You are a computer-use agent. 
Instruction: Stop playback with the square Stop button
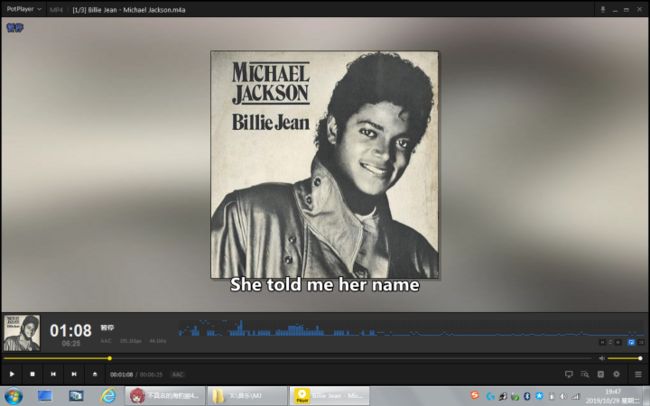(x=32, y=374)
